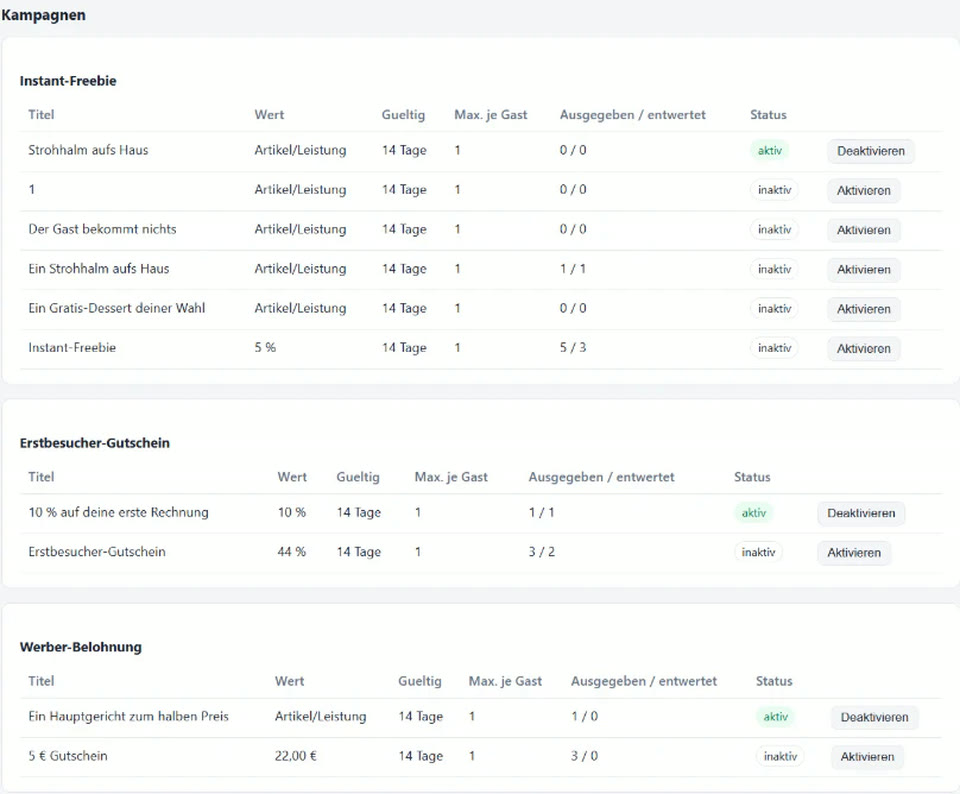Image resolution: width=960 pixels, height=794 pixels.
Task: Activate the 5 % Instant-Freebie campaign
Action: 863,348
